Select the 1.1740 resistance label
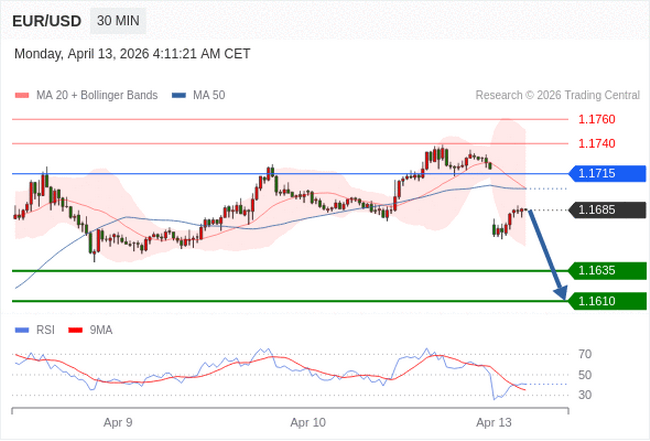The width and height of the screenshot is (650, 441). [597, 143]
